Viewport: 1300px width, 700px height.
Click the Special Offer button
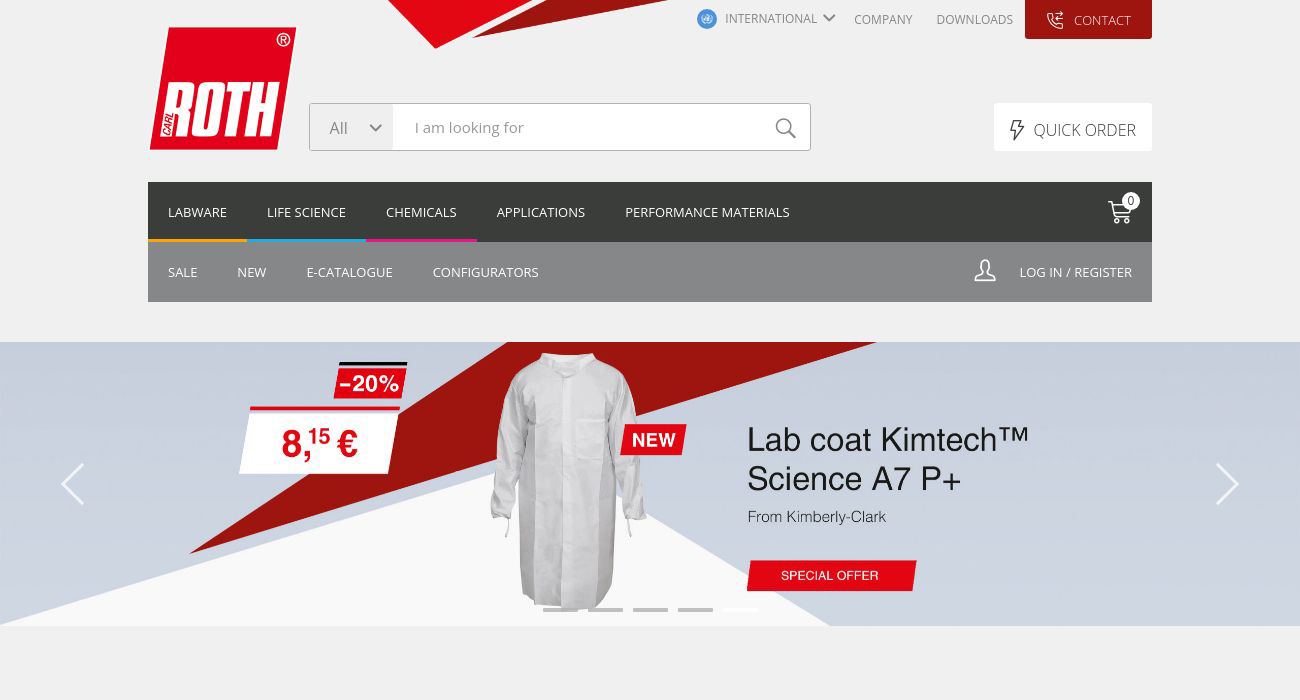click(831, 575)
